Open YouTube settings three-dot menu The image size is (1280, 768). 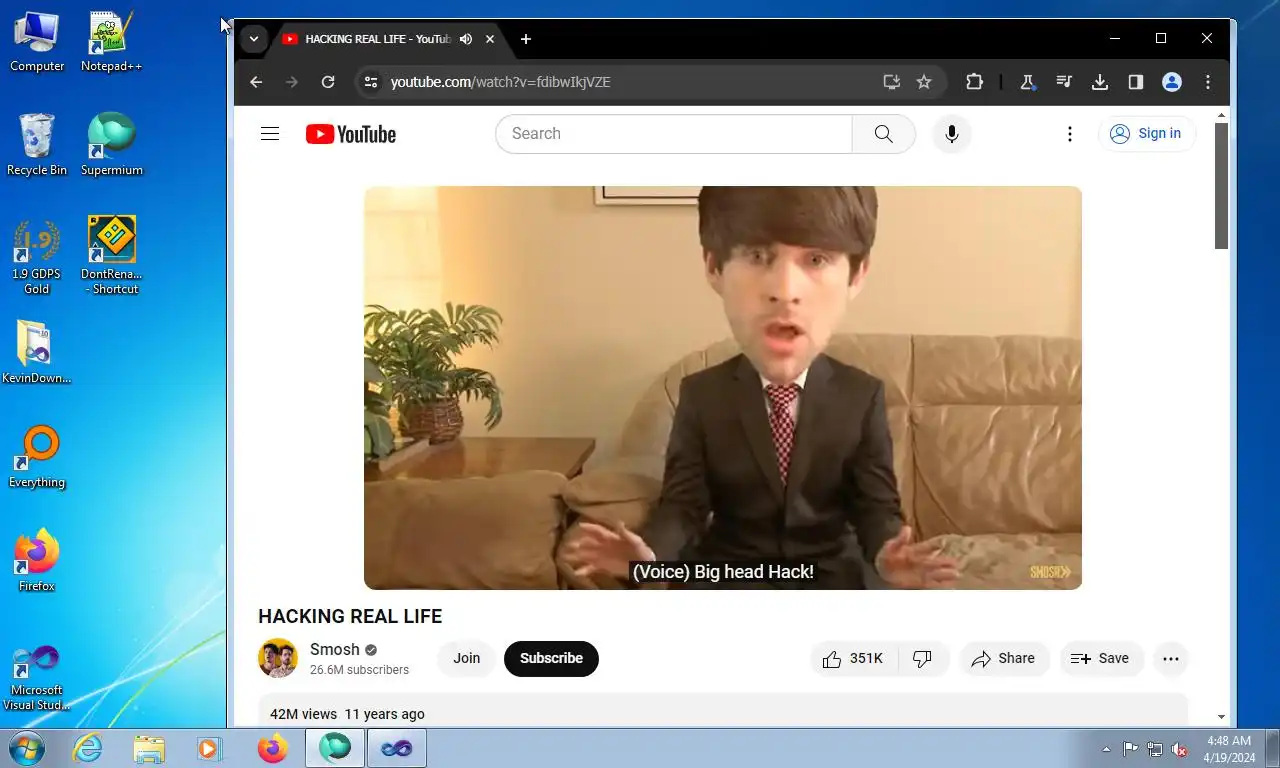coord(1070,134)
